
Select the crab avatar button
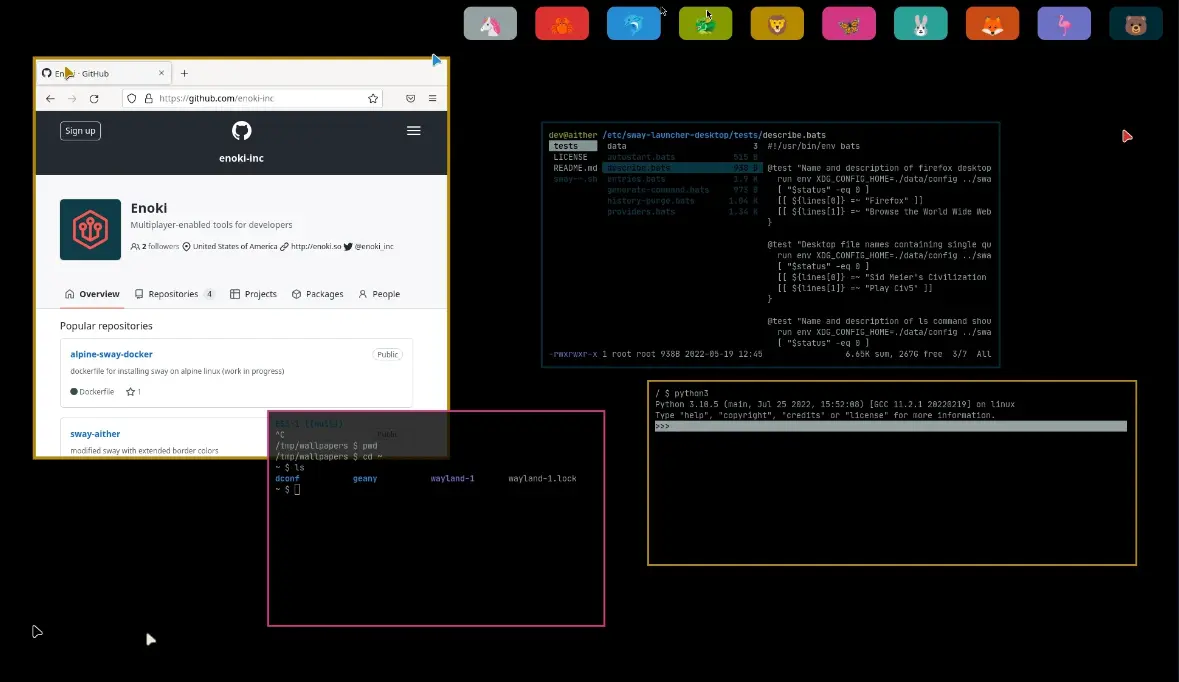pos(562,24)
